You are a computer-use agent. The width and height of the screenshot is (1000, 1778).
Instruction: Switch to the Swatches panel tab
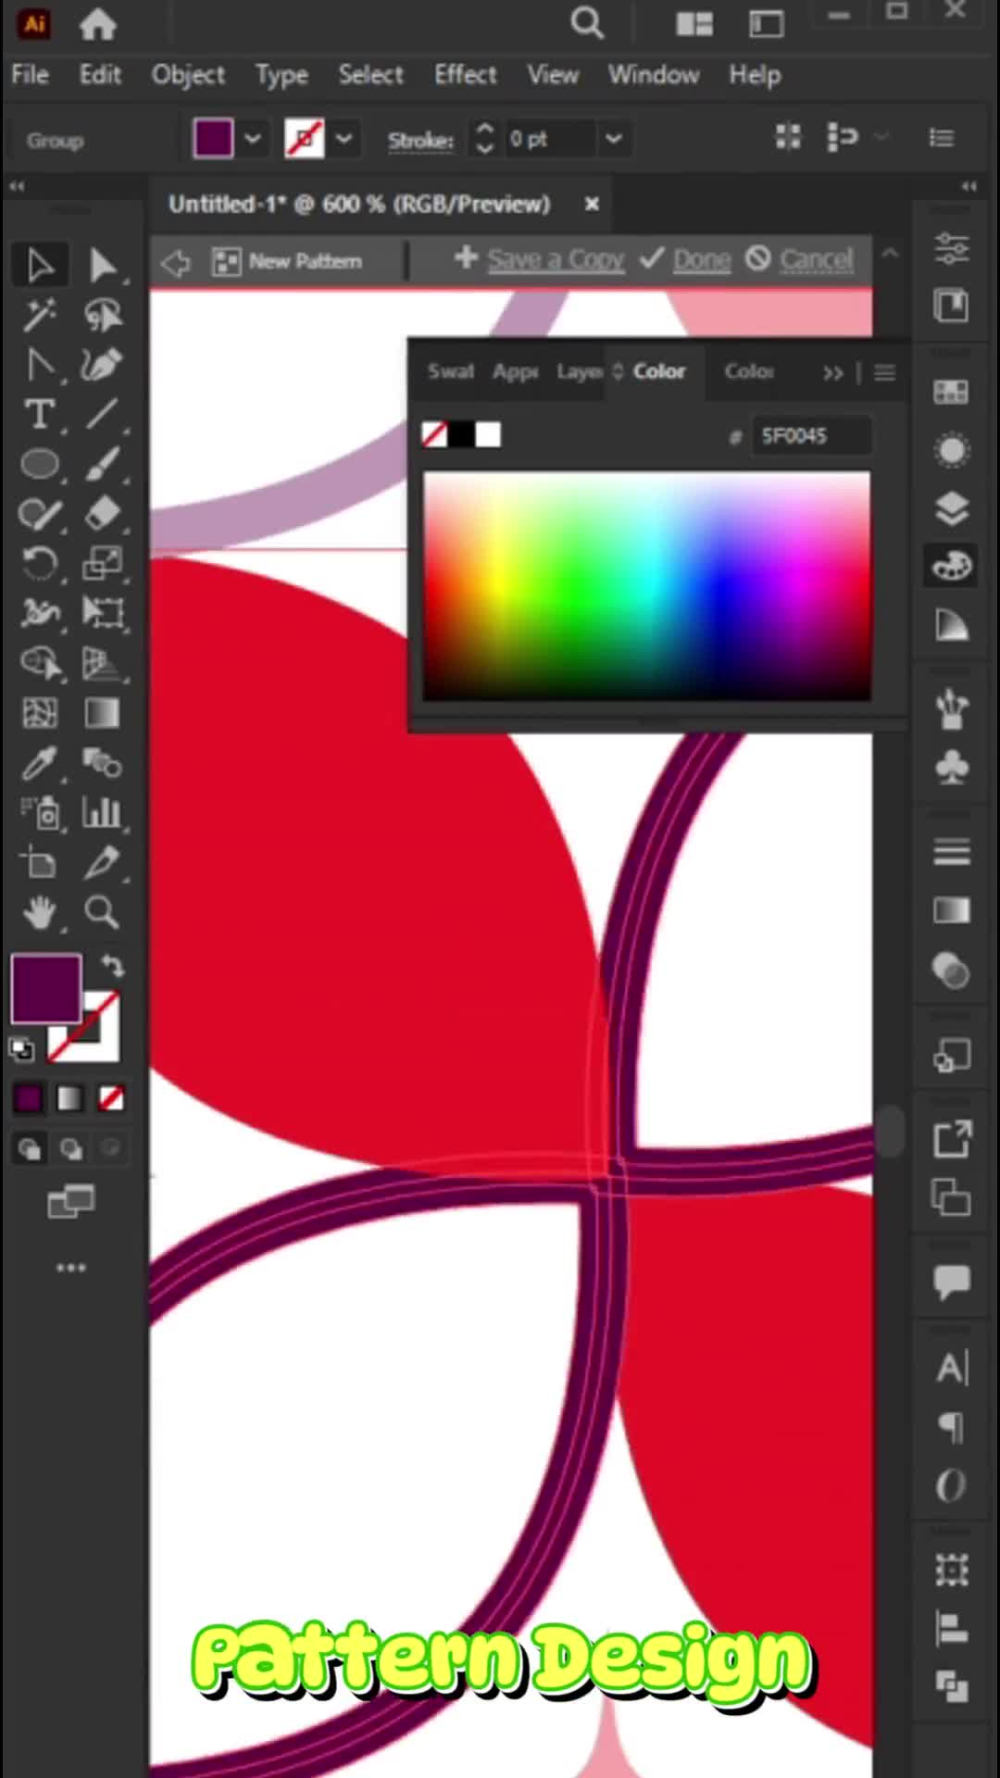(x=450, y=371)
